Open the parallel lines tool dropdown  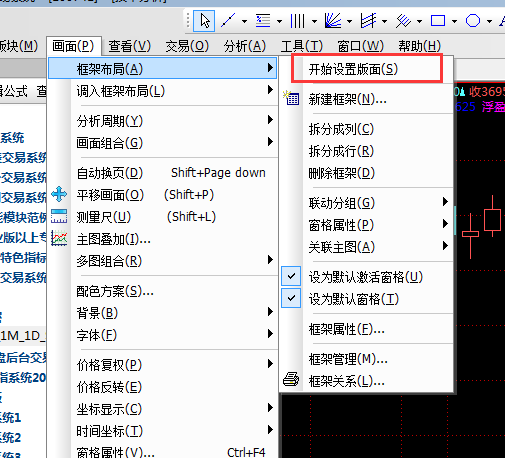419,22
